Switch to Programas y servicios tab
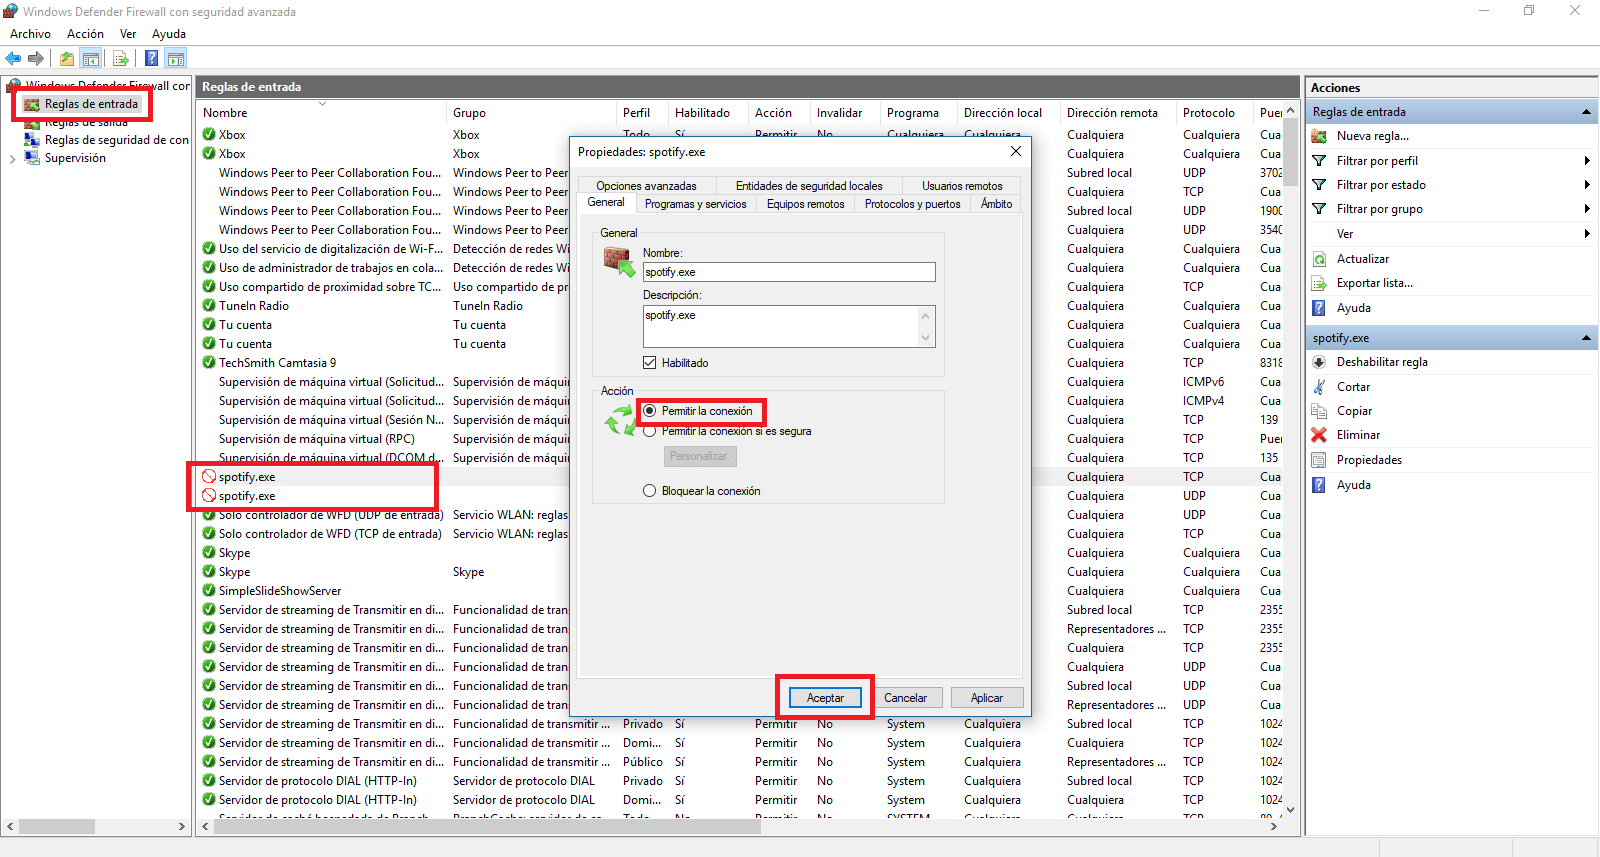This screenshot has height=857, width=1600. (696, 204)
